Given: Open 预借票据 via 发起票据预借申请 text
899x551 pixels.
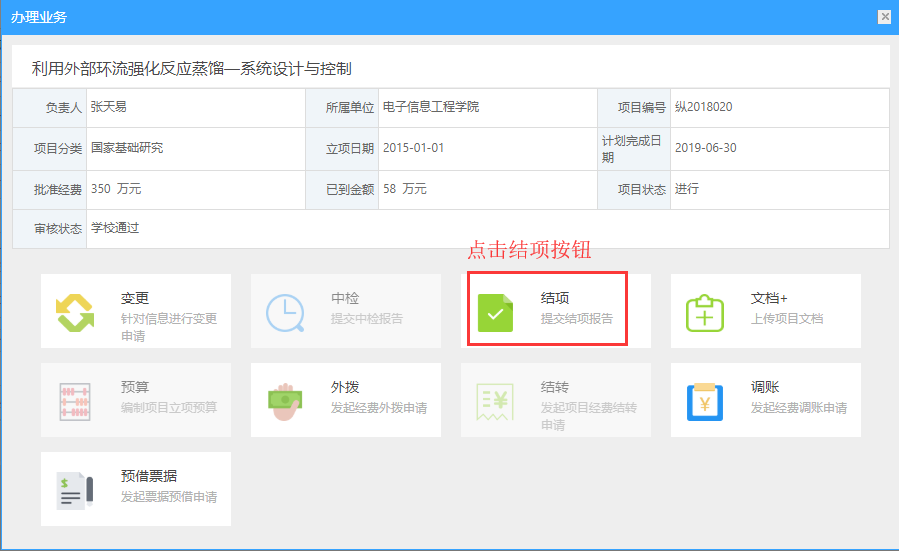Looking at the screenshot, I should [x=169, y=497].
